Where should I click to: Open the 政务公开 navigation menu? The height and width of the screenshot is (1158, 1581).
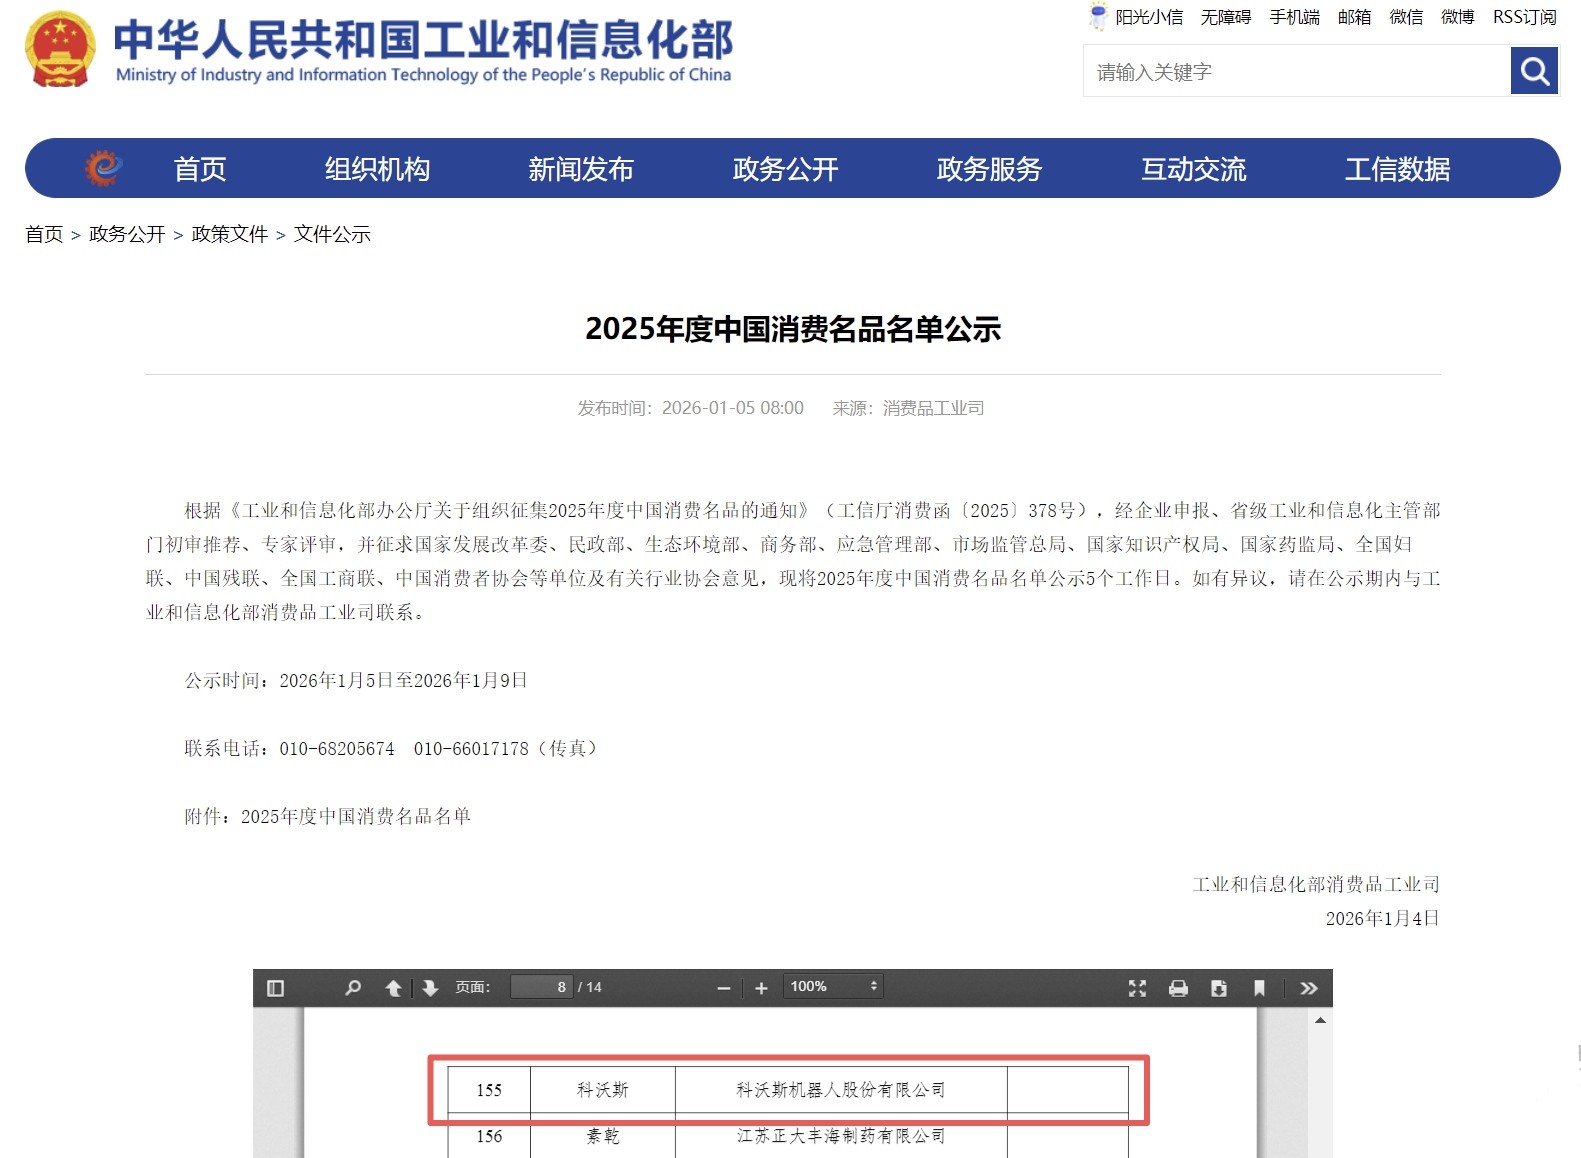click(785, 169)
